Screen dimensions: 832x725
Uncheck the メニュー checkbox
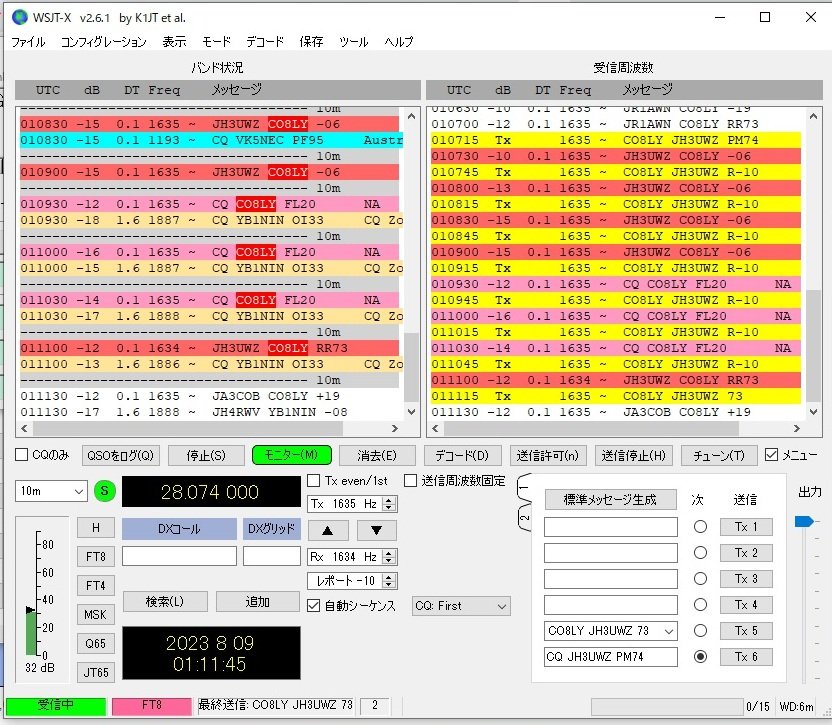tap(772, 455)
